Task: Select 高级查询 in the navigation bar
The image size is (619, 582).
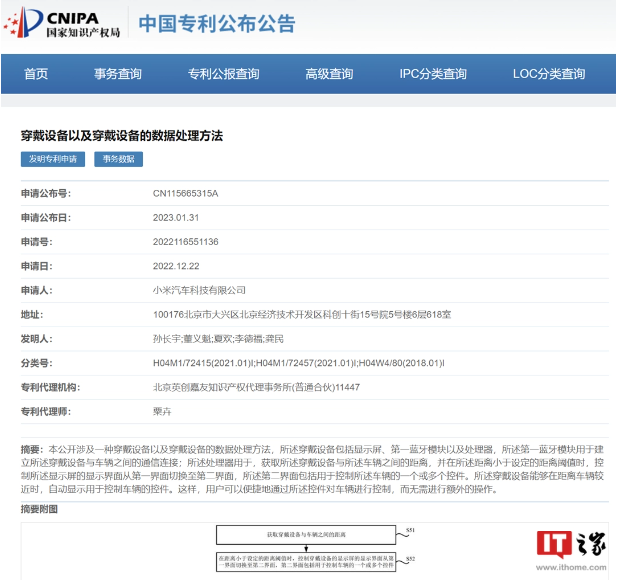Action: [329, 74]
